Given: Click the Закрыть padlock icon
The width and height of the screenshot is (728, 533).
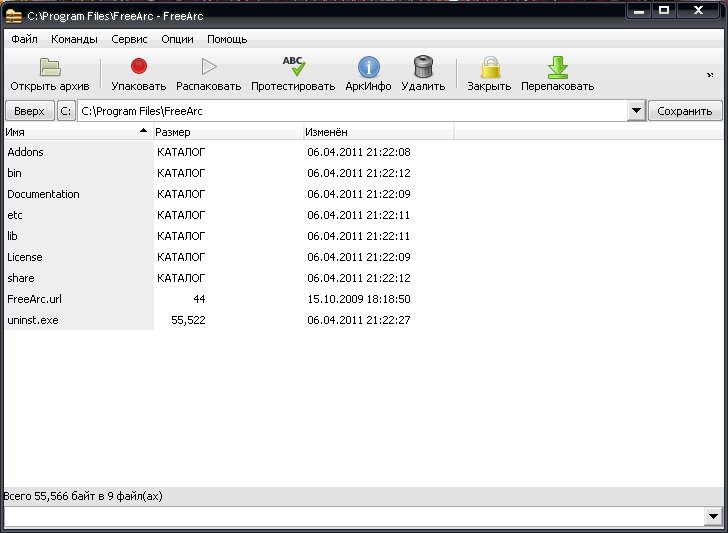Looking at the screenshot, I should 489,67.
